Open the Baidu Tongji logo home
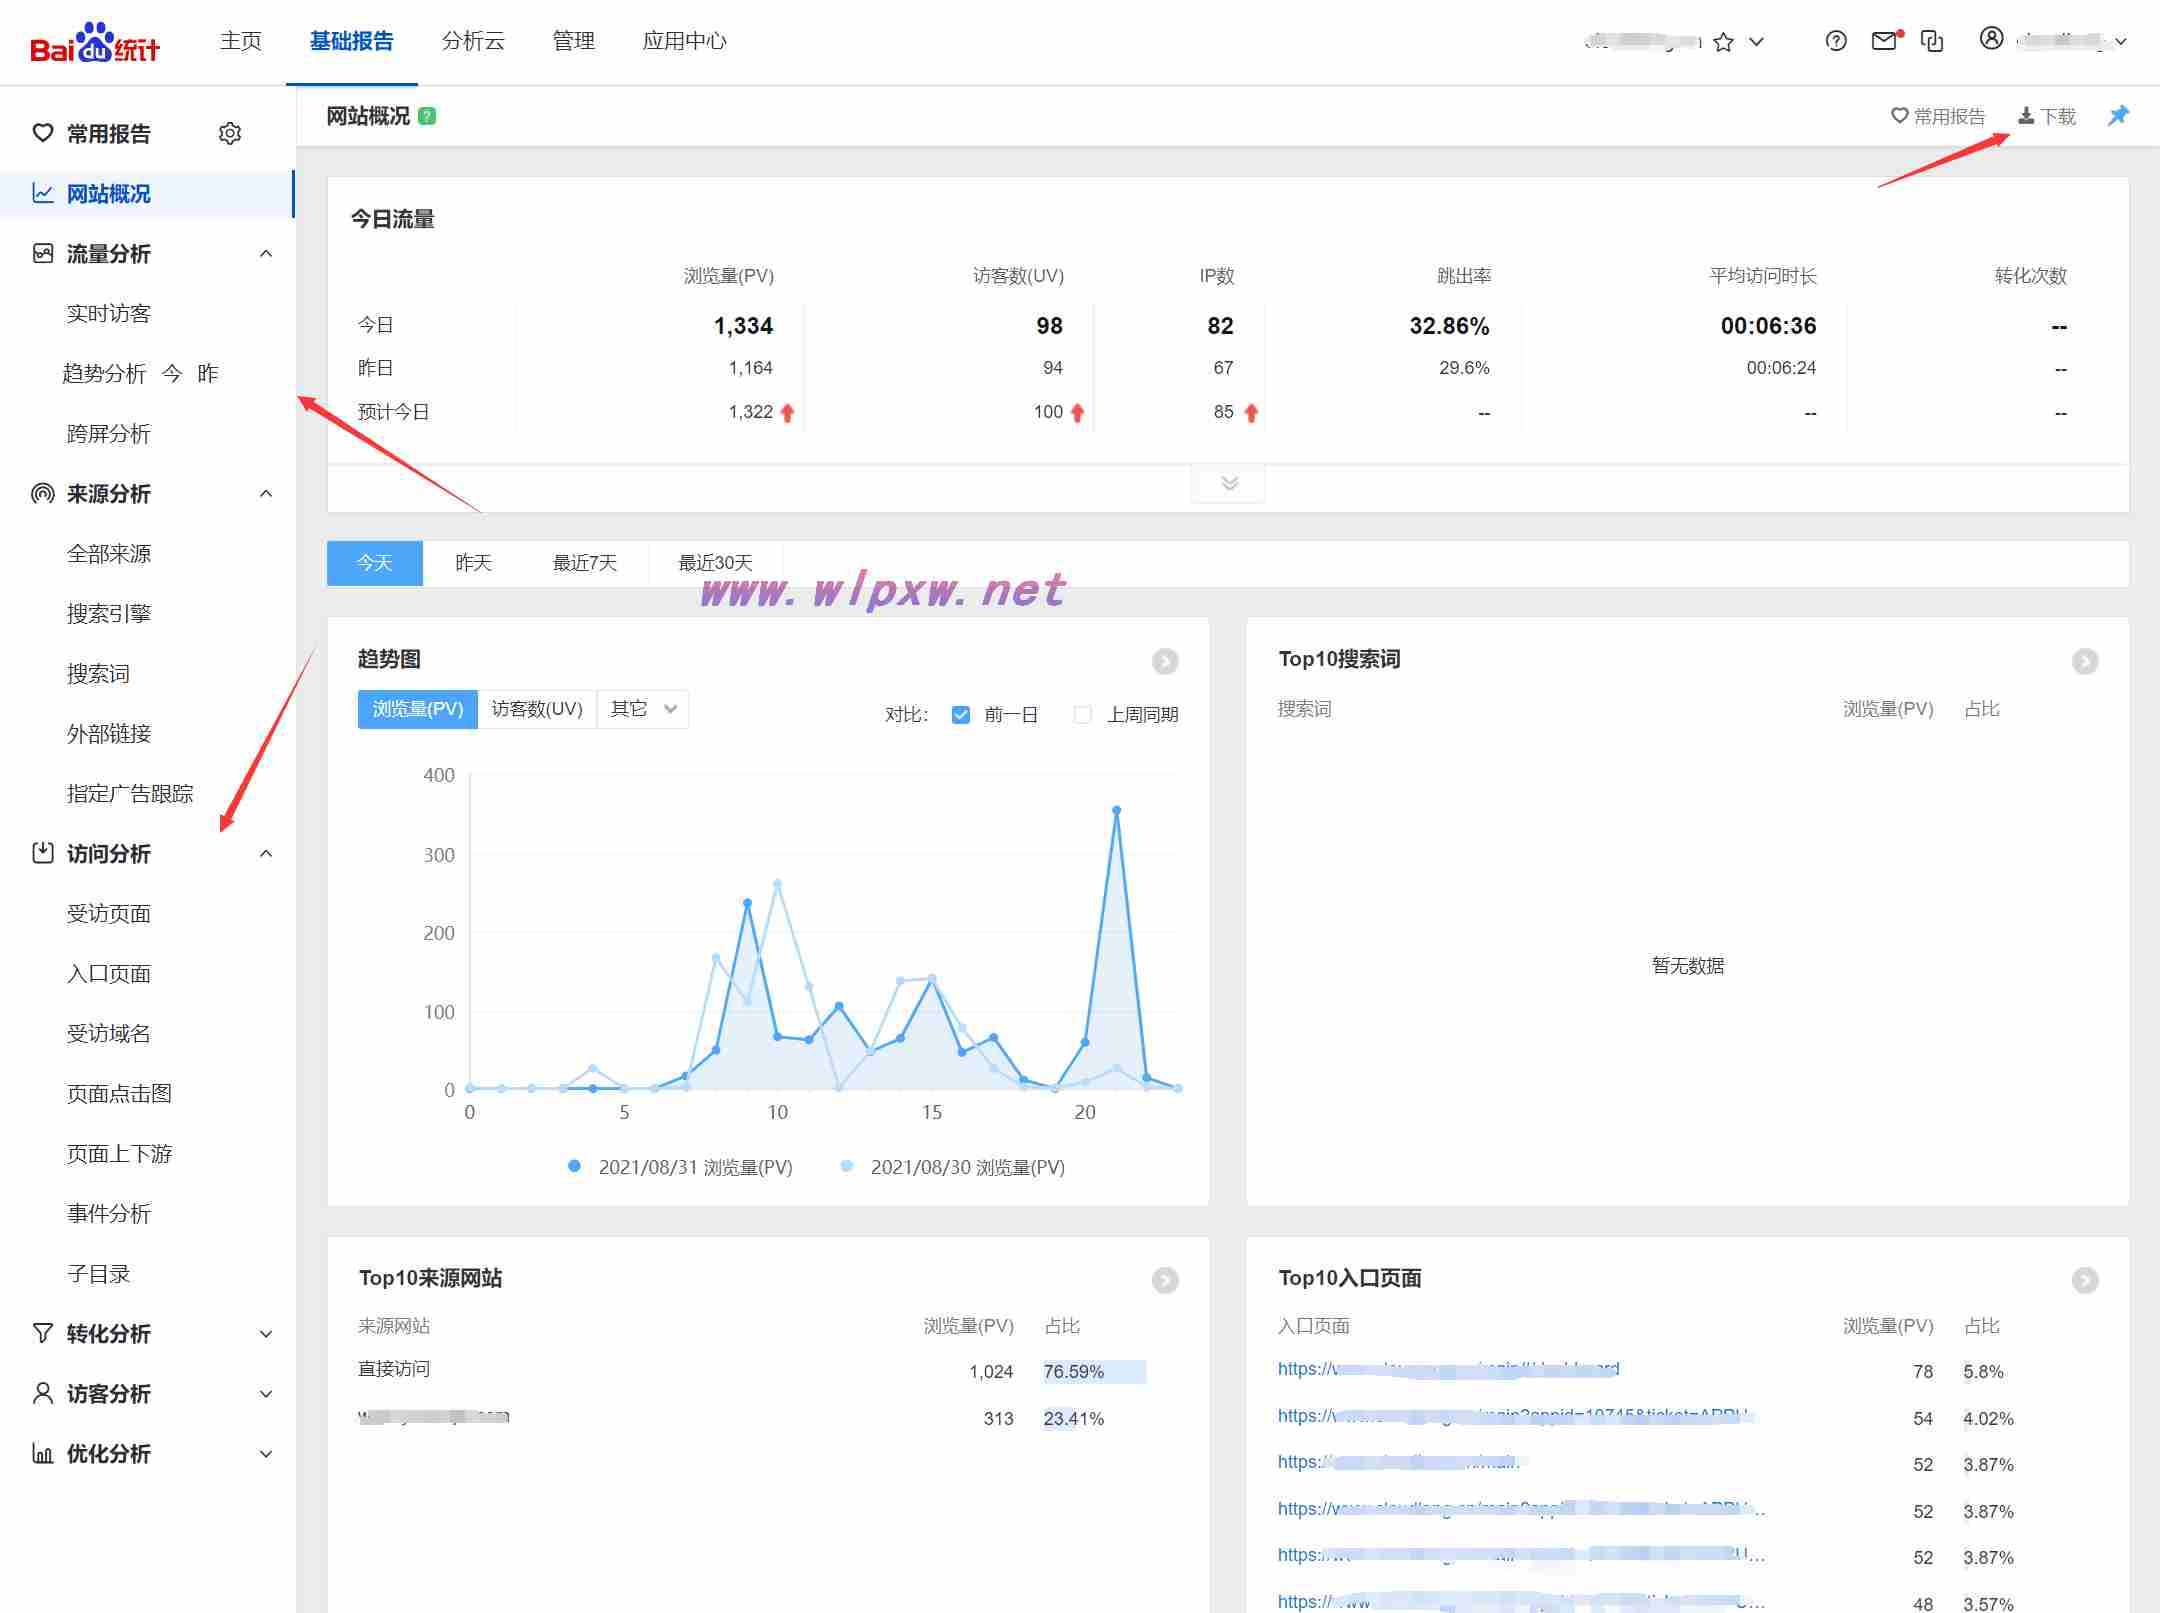Image resolution: width=2160 pixels, height=1613 pixels. pyautogui.click(x=95, y=42)
